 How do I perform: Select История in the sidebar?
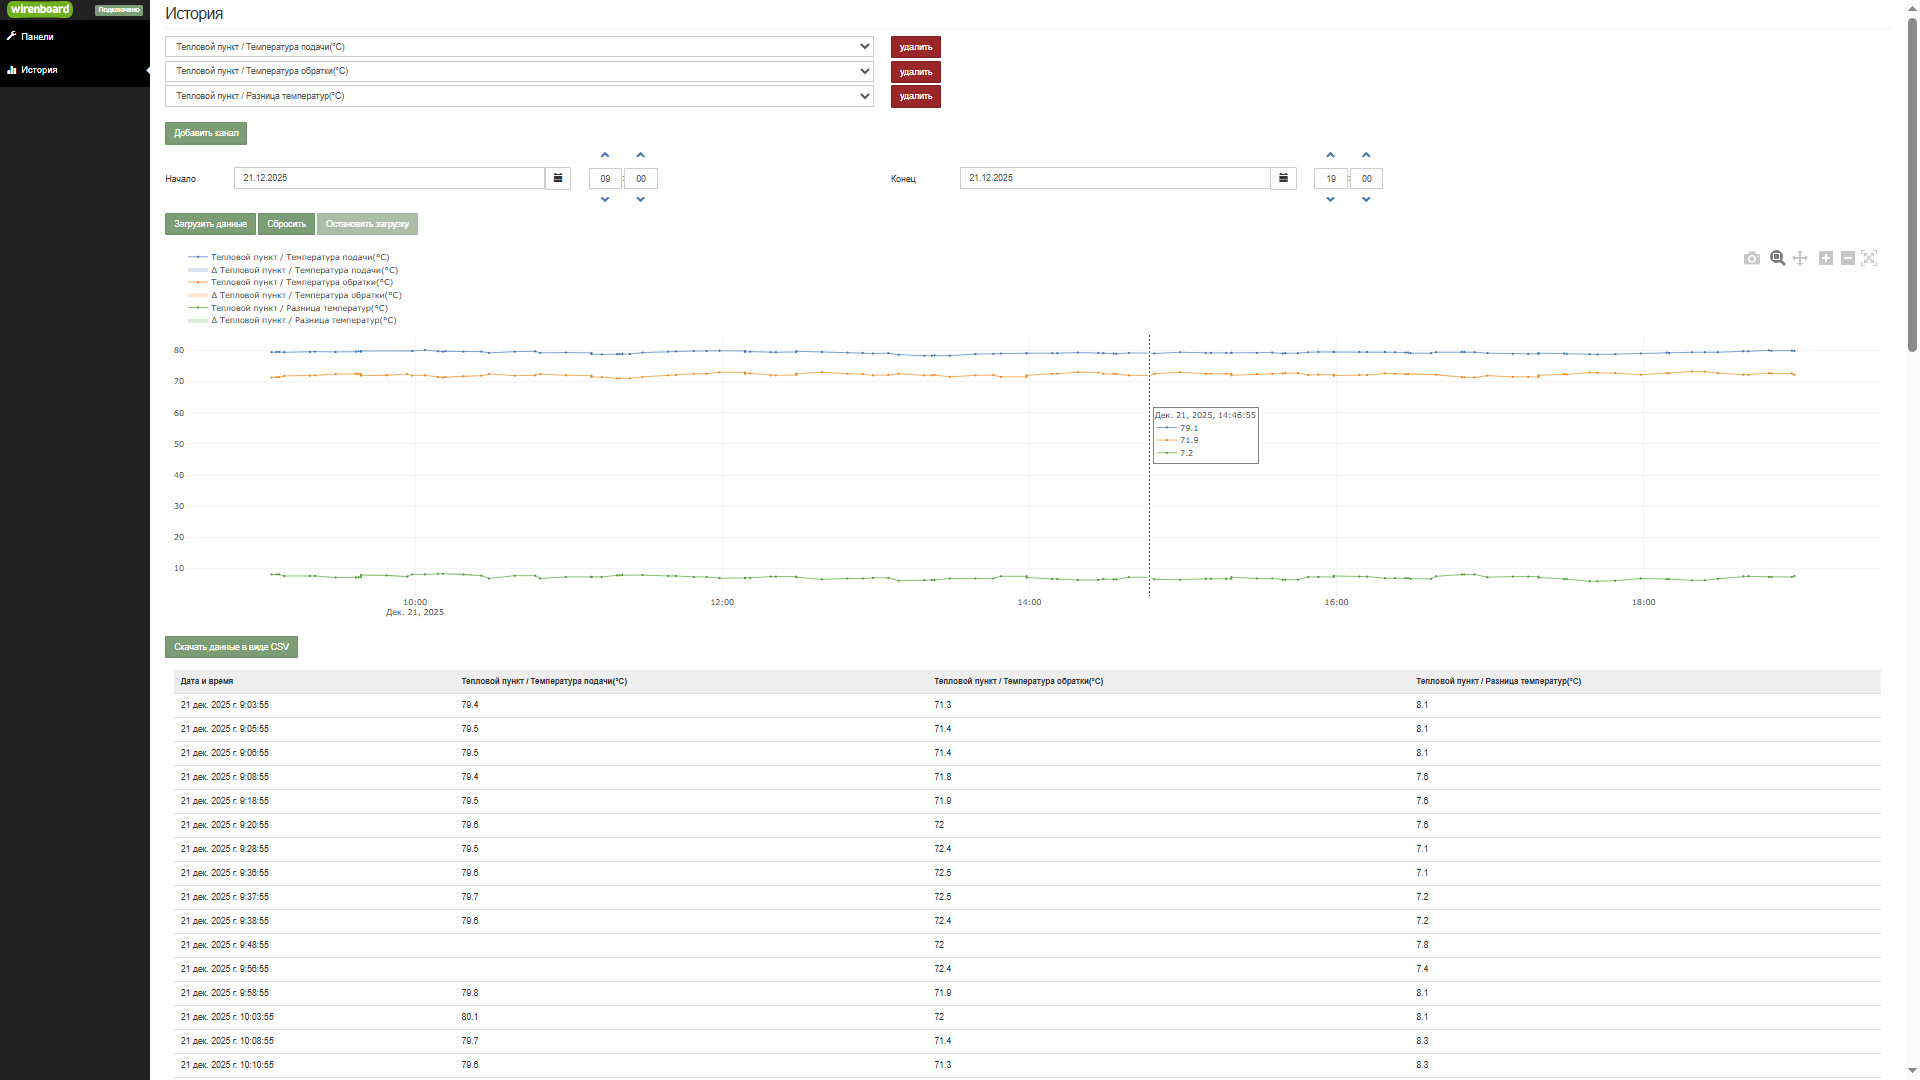pos(39,70)
